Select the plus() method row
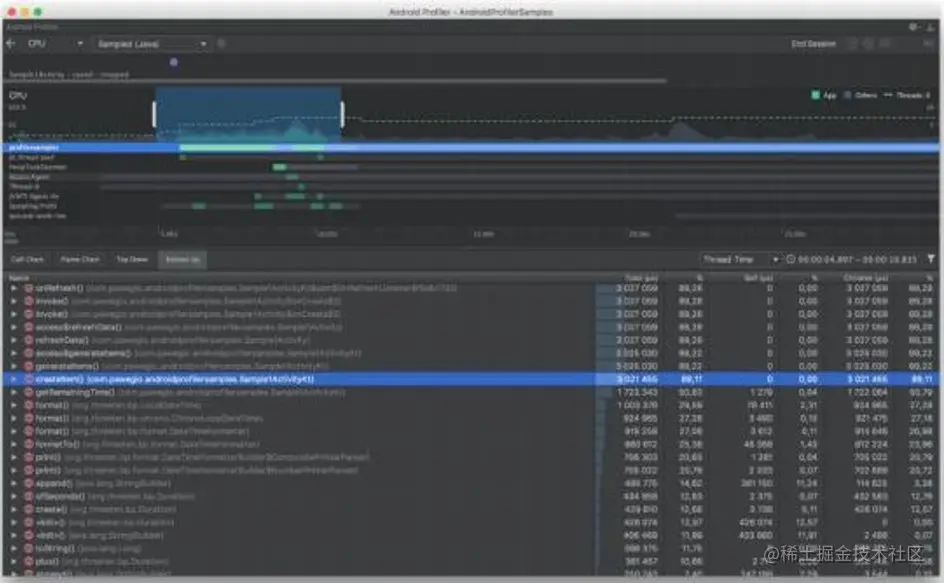The height and width of the screenshot is (584, 944). click(x=471, y=562)
